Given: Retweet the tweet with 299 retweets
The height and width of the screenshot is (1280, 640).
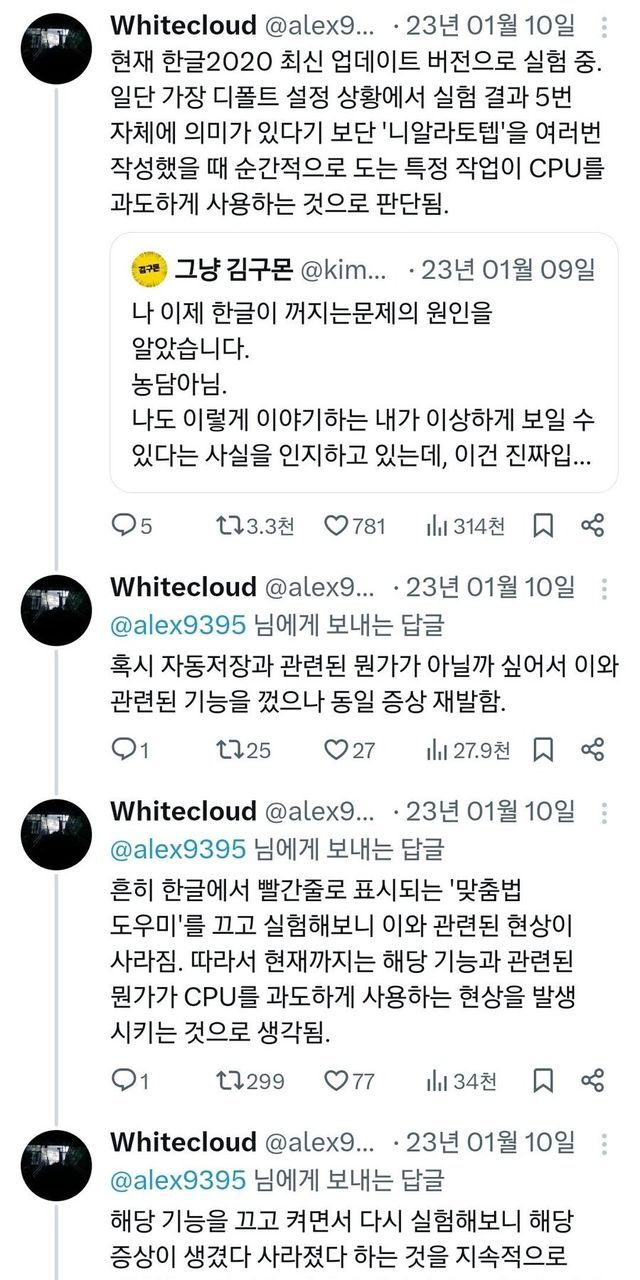Looking at the screenshot, I should pyautogui.click(x=229, y=1081).
